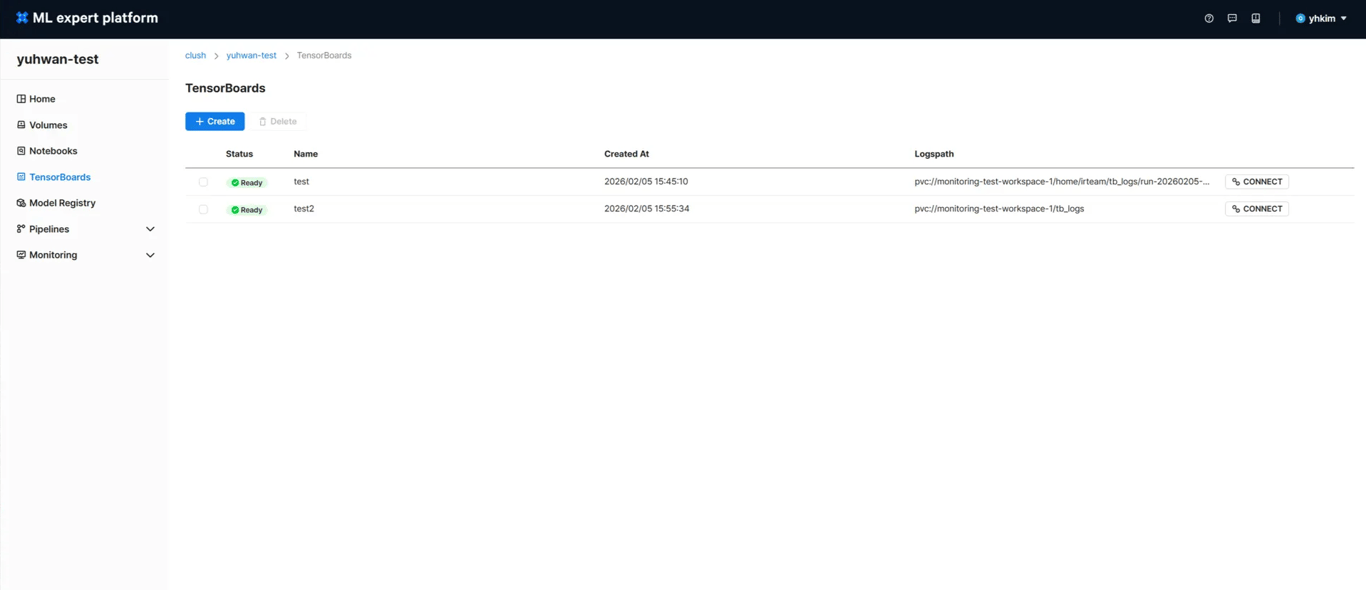Click the Notebooks sidebar icon
Image resolution: width=1366 pixels, height=590 pixels.
pyautogui.click(x=21, y=151)
